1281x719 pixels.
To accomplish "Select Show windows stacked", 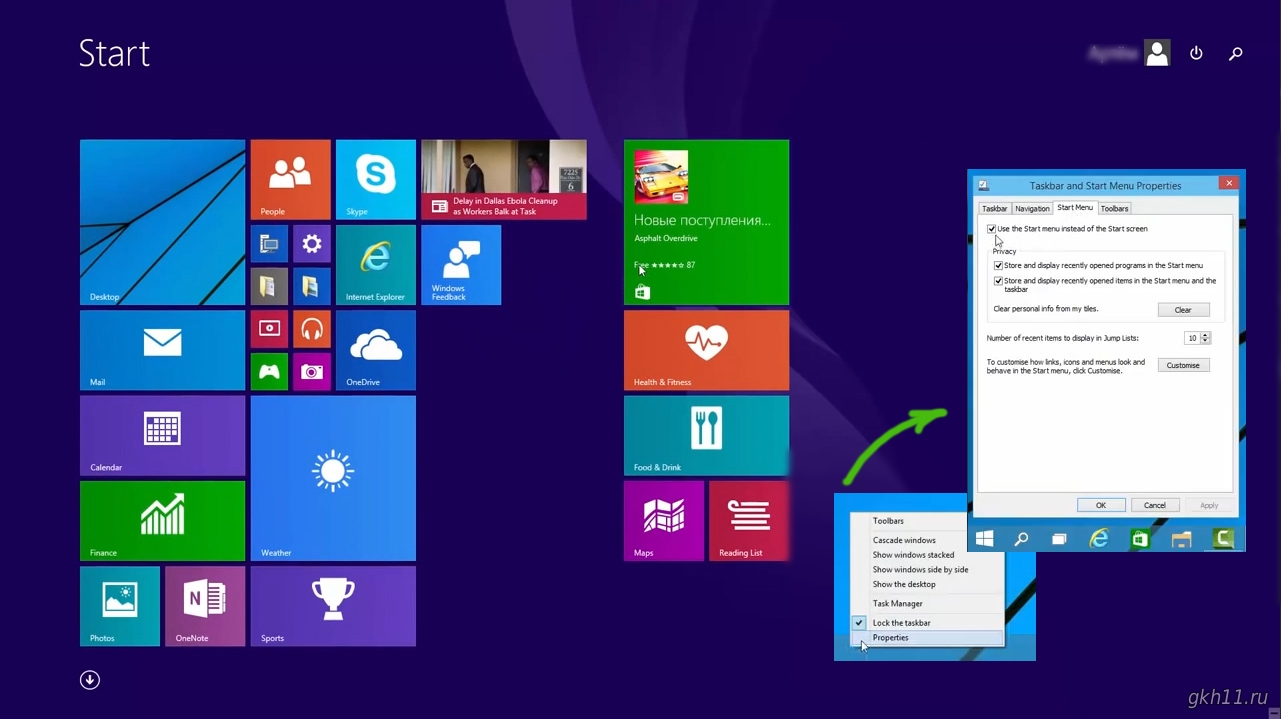I will click(927, 555).
